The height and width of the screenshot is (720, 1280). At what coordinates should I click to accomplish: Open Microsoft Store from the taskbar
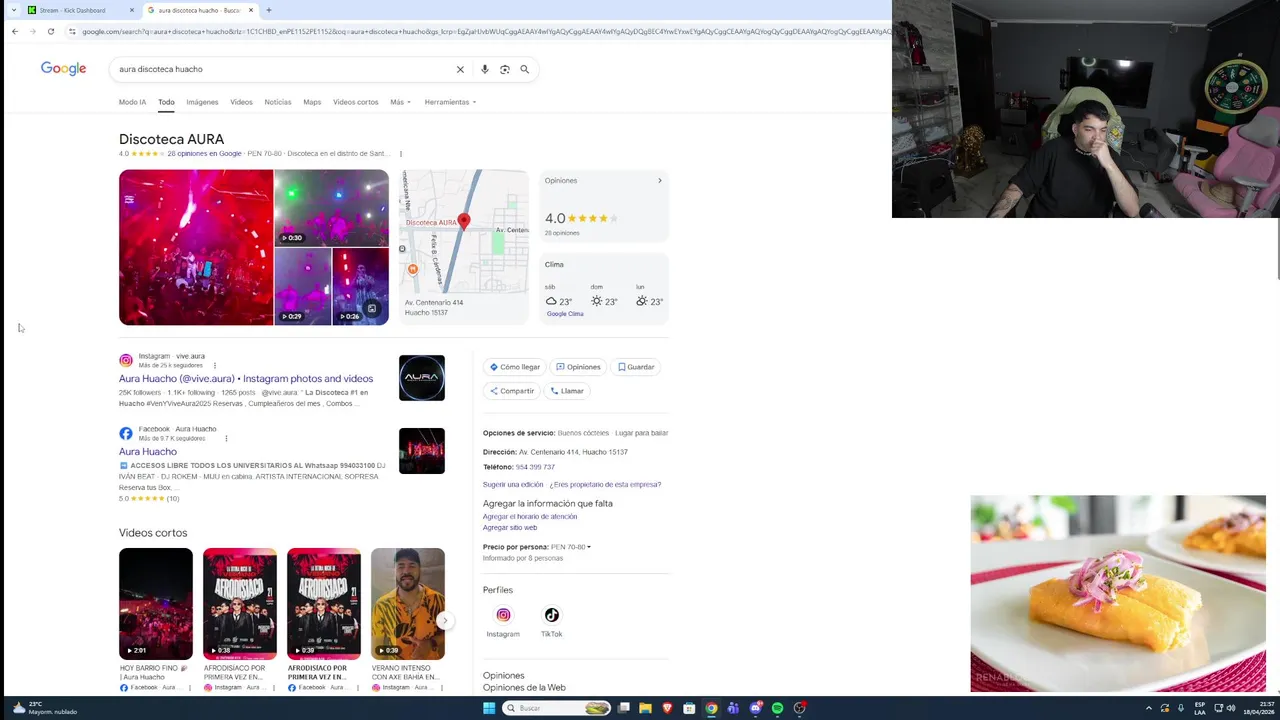click(x=689, y=708)
